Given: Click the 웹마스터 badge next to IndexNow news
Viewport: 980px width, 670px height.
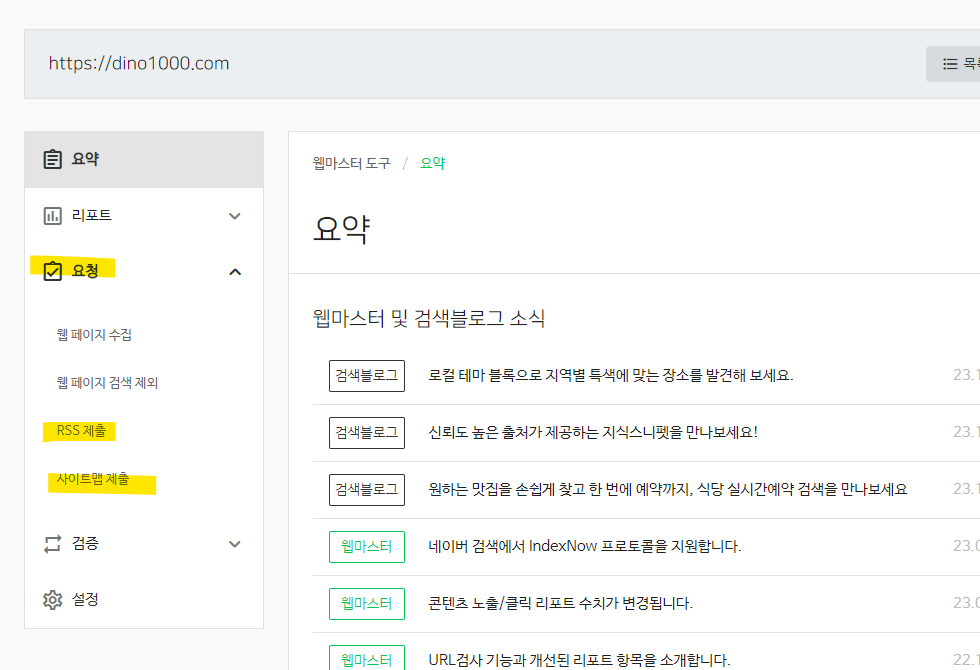Looking at the screenshot, I should 366,546.
